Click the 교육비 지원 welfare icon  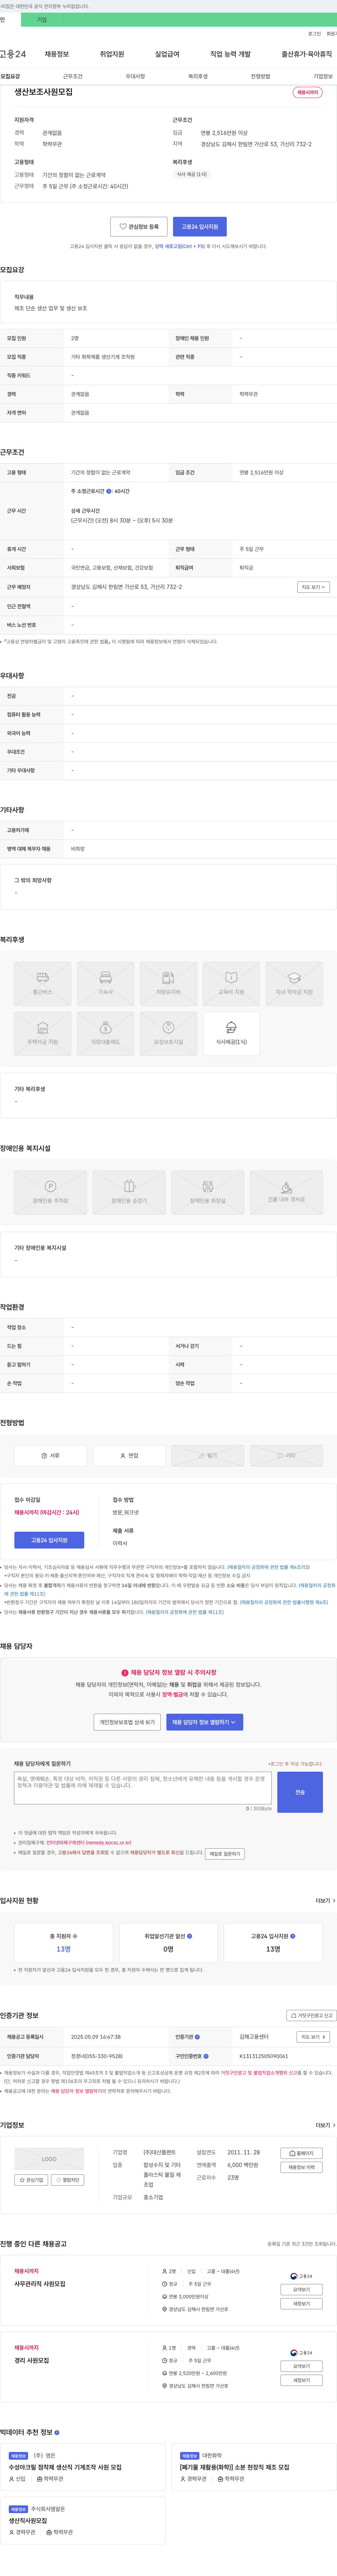(x=231, y=983)
